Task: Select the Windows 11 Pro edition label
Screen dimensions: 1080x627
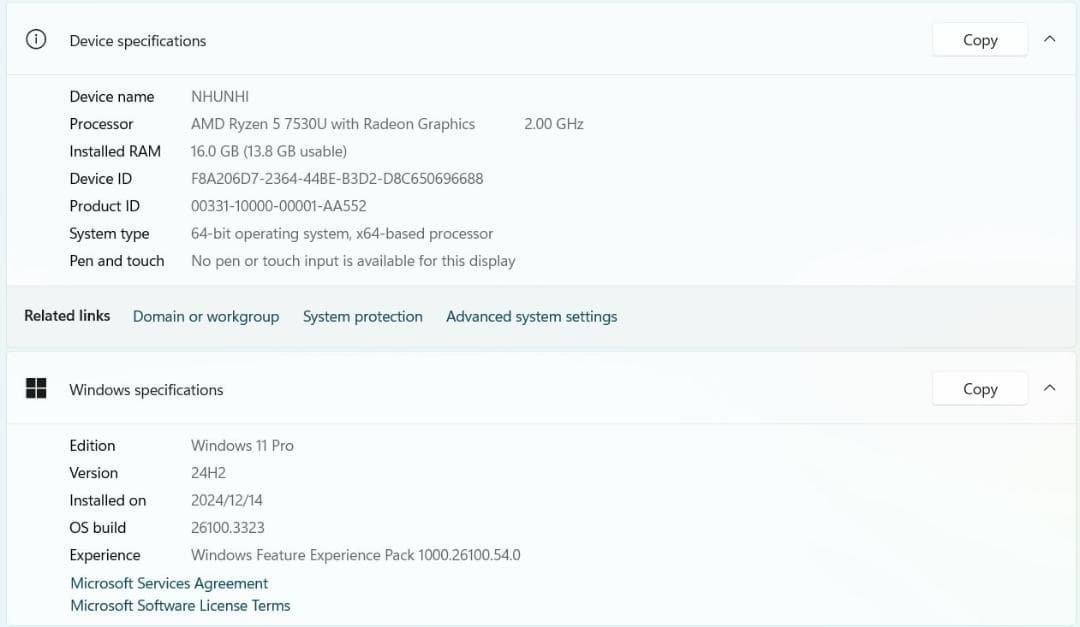Action: [x=242, y=445]
